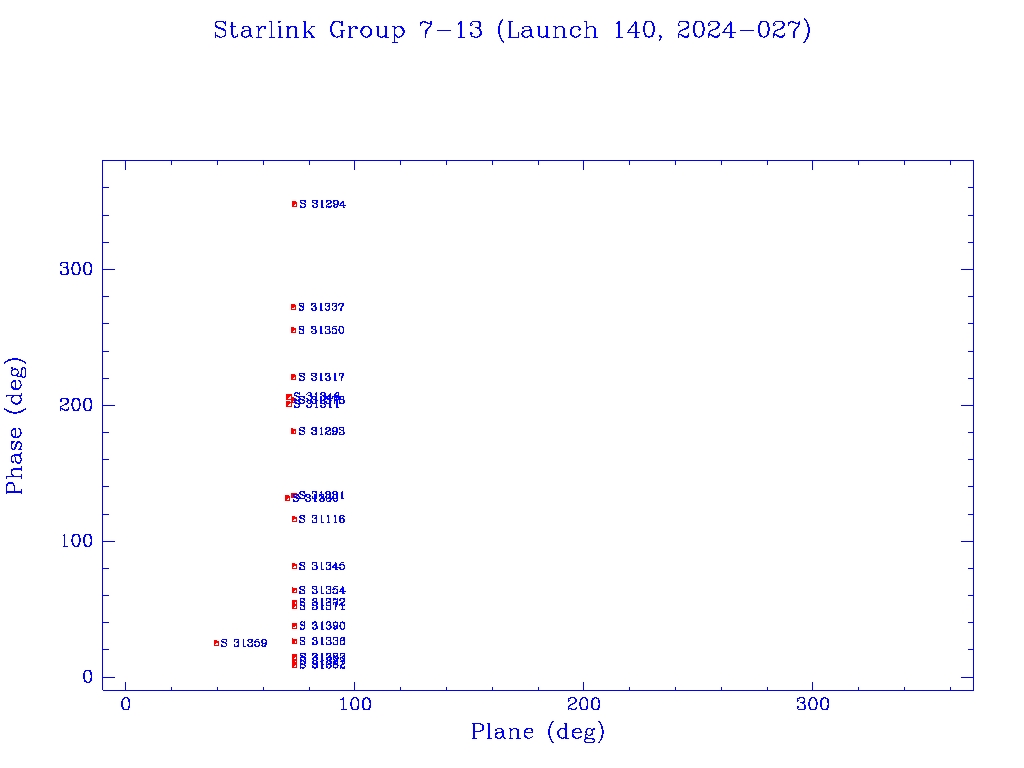Select the red data marker beside S 31116
The image size is (1024, 768).
pyautogui.click(x=294, y=519)
